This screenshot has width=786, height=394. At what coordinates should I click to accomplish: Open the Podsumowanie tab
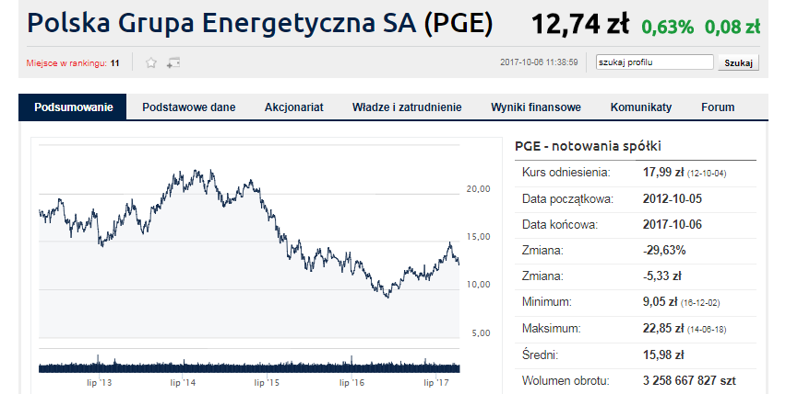pyautogui.click(x=73, y=107)
